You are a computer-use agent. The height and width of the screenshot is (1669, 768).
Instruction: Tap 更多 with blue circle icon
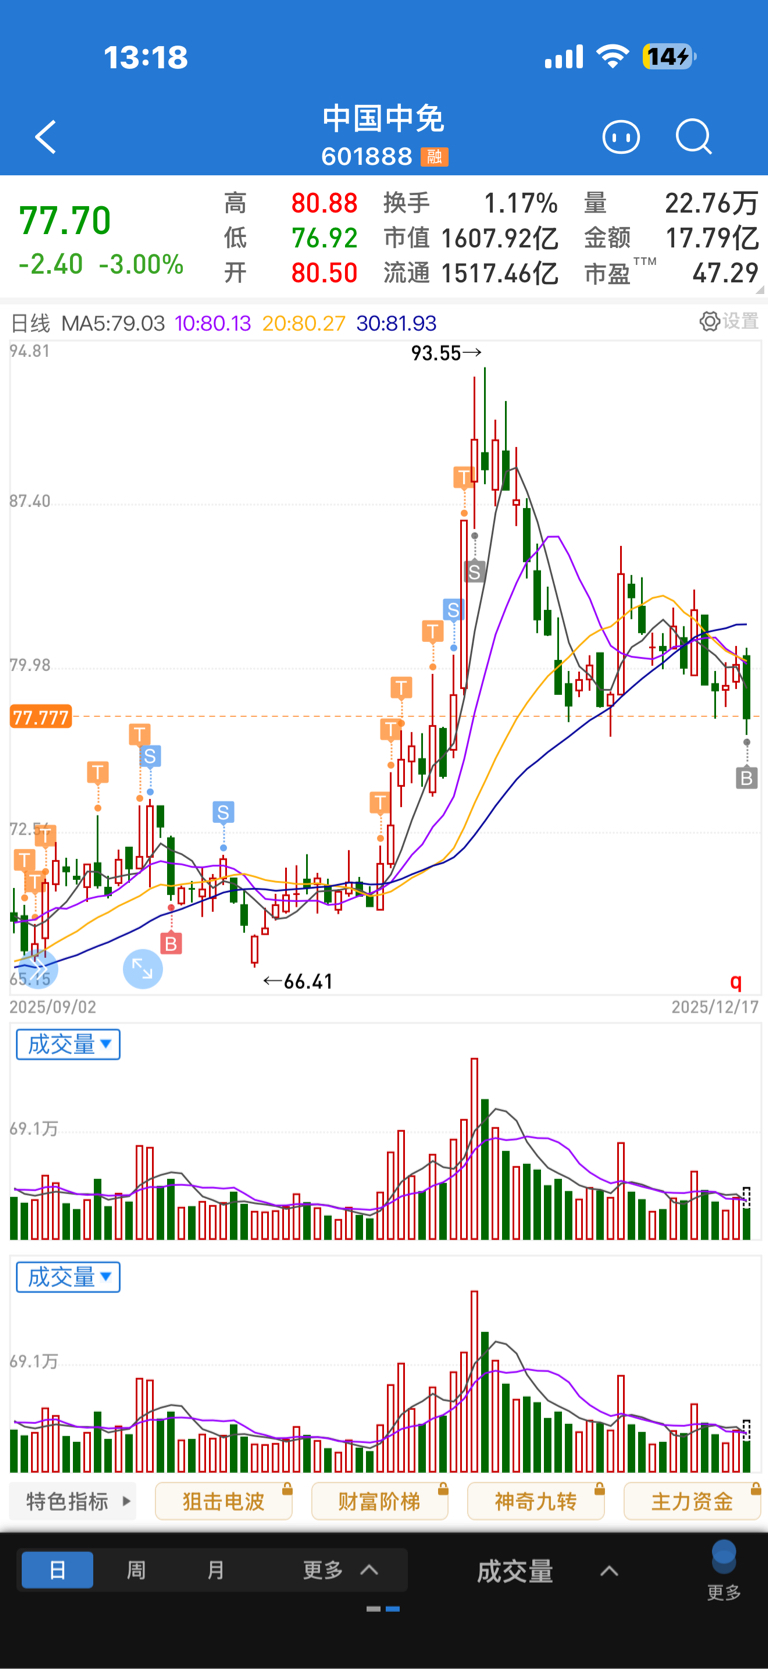click(x=724, y=1571)
